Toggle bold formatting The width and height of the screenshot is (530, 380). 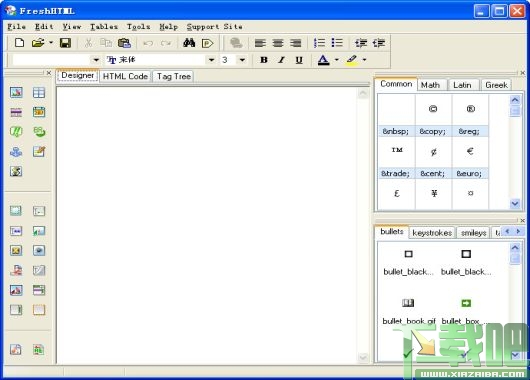pos(264,60)
